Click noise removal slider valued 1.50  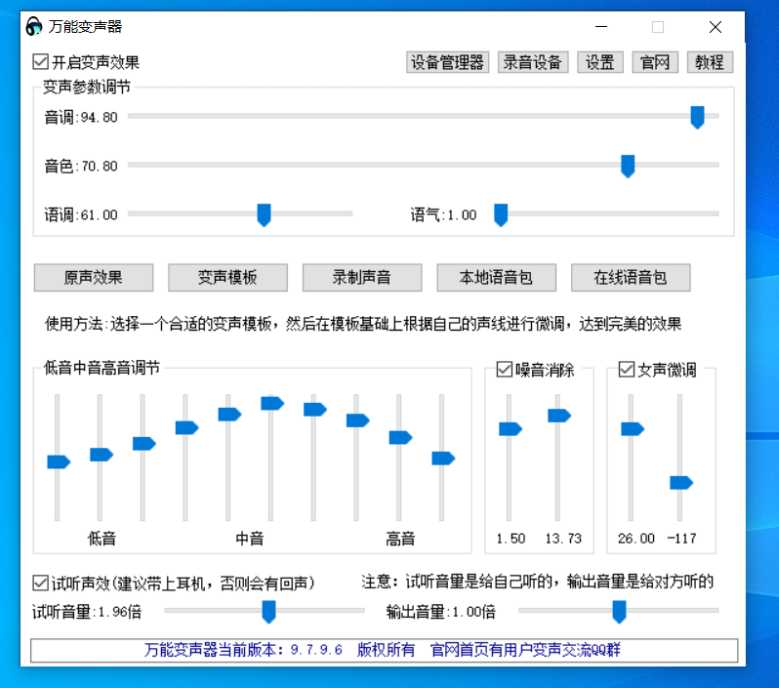click(x=510, y=429)
